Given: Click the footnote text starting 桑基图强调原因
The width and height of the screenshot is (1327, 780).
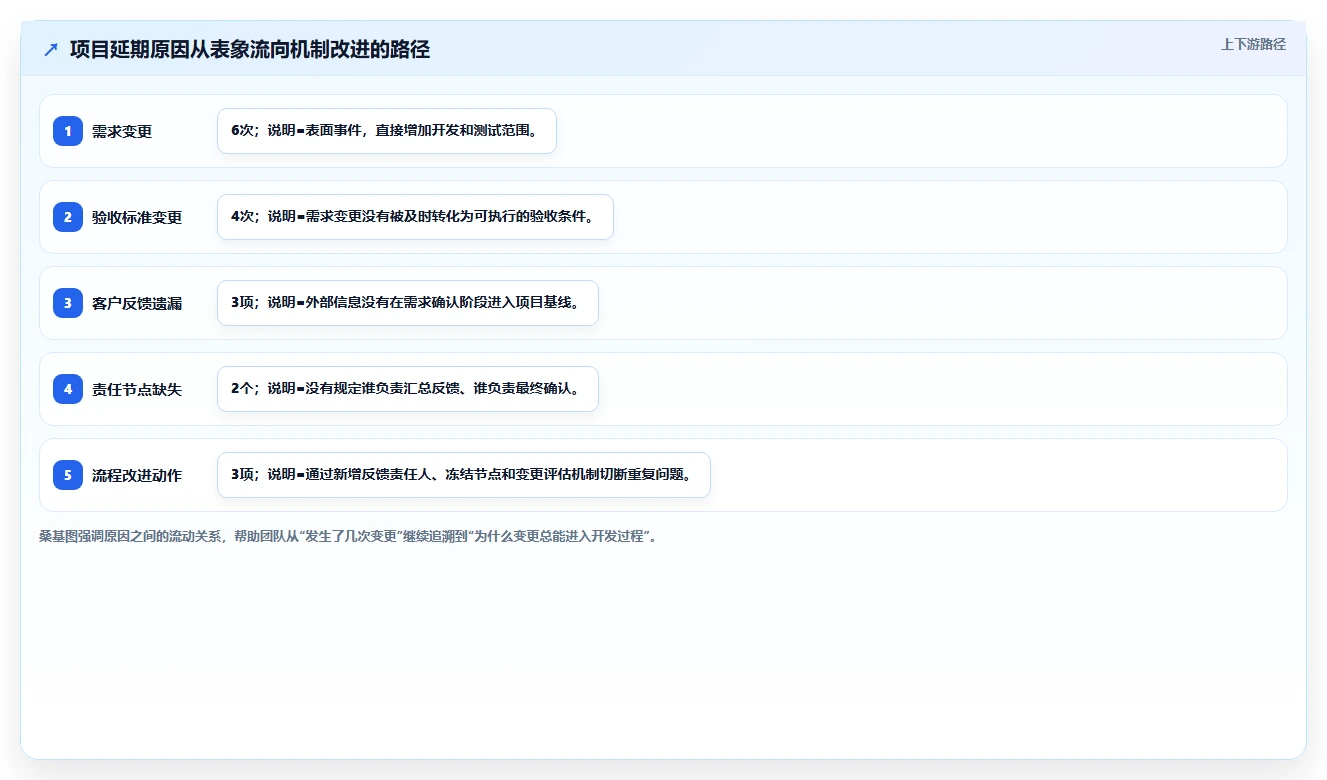Looking at the screenshot, I should coord(348,536).
